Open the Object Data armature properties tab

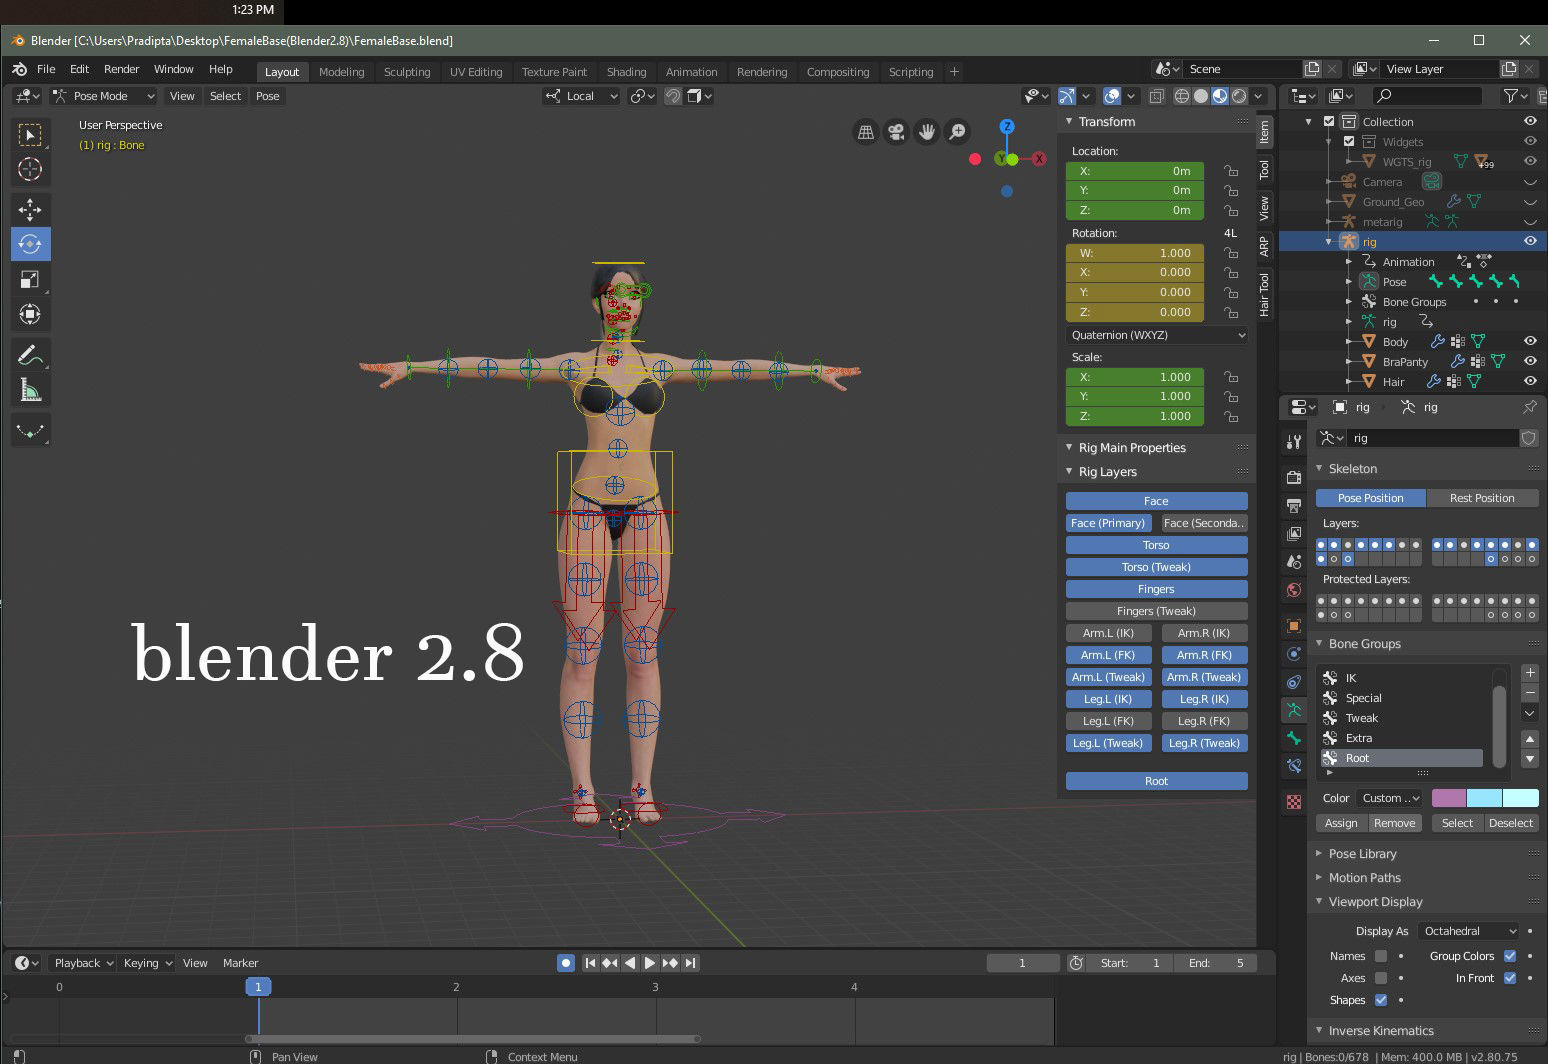(x=1294, y=710)
